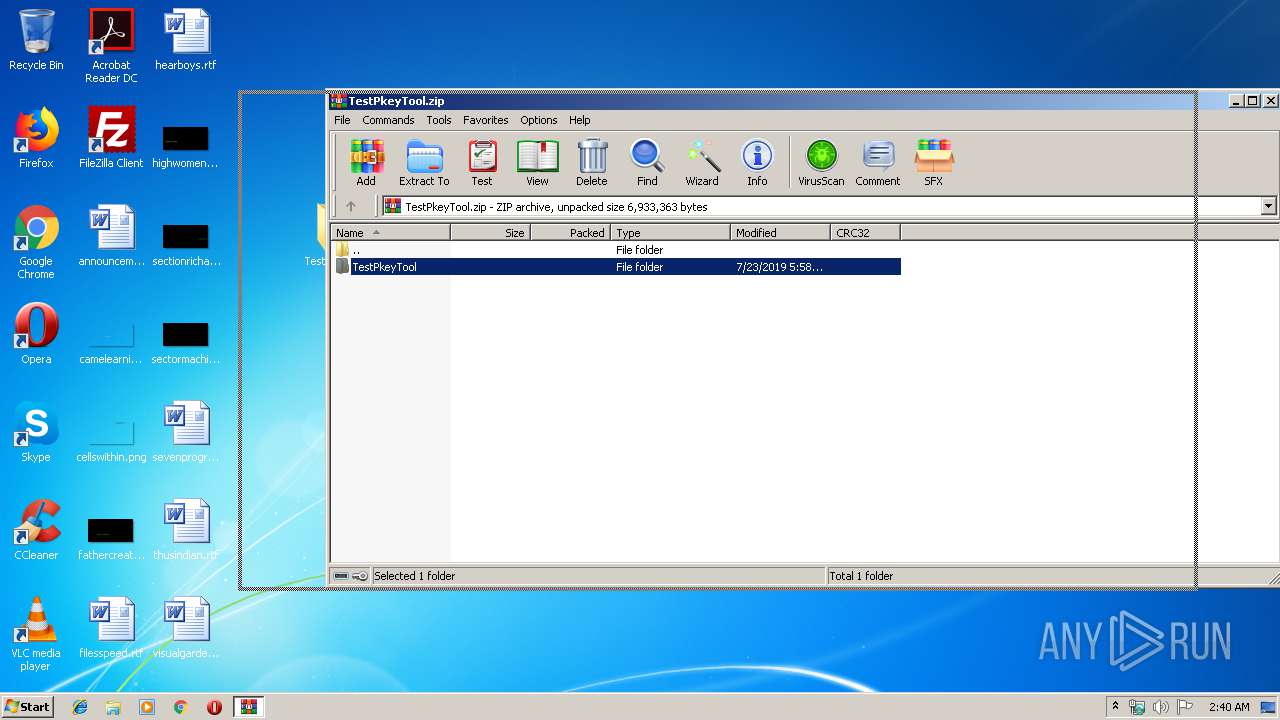
Task: Start the VirusScan tool
Action: pos(821,163)
